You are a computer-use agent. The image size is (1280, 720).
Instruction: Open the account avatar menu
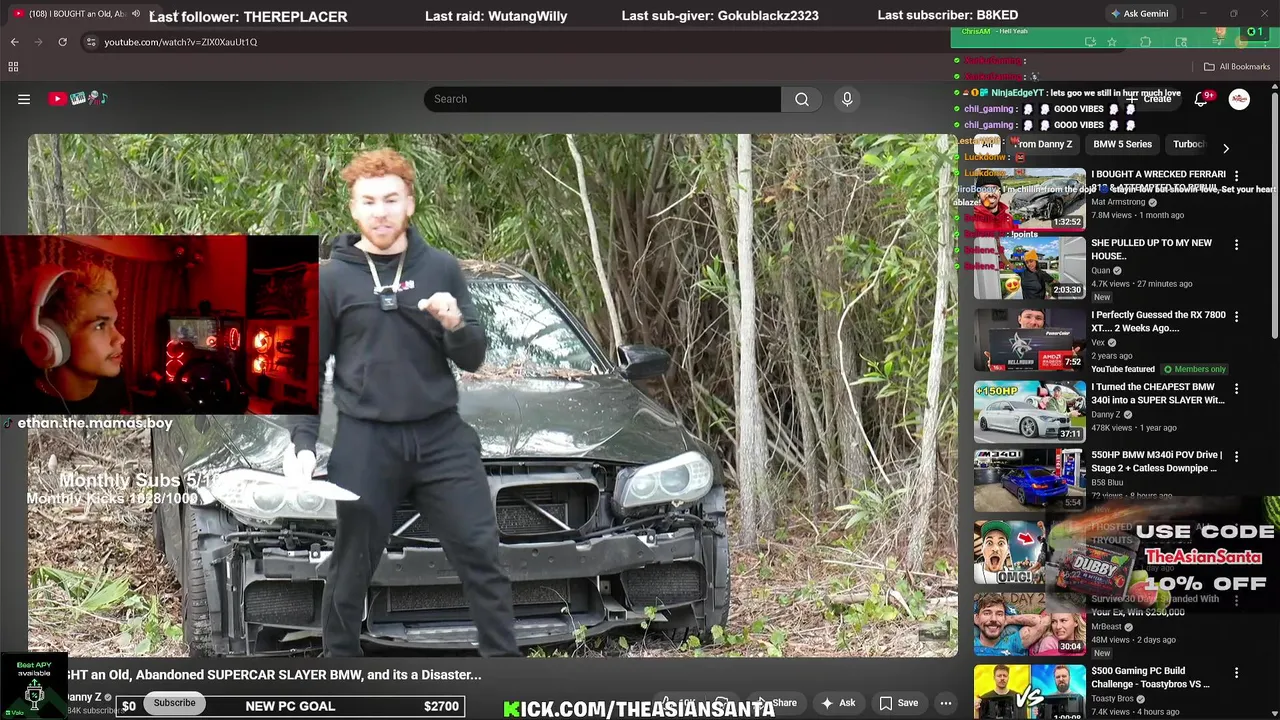point(1239,99)
